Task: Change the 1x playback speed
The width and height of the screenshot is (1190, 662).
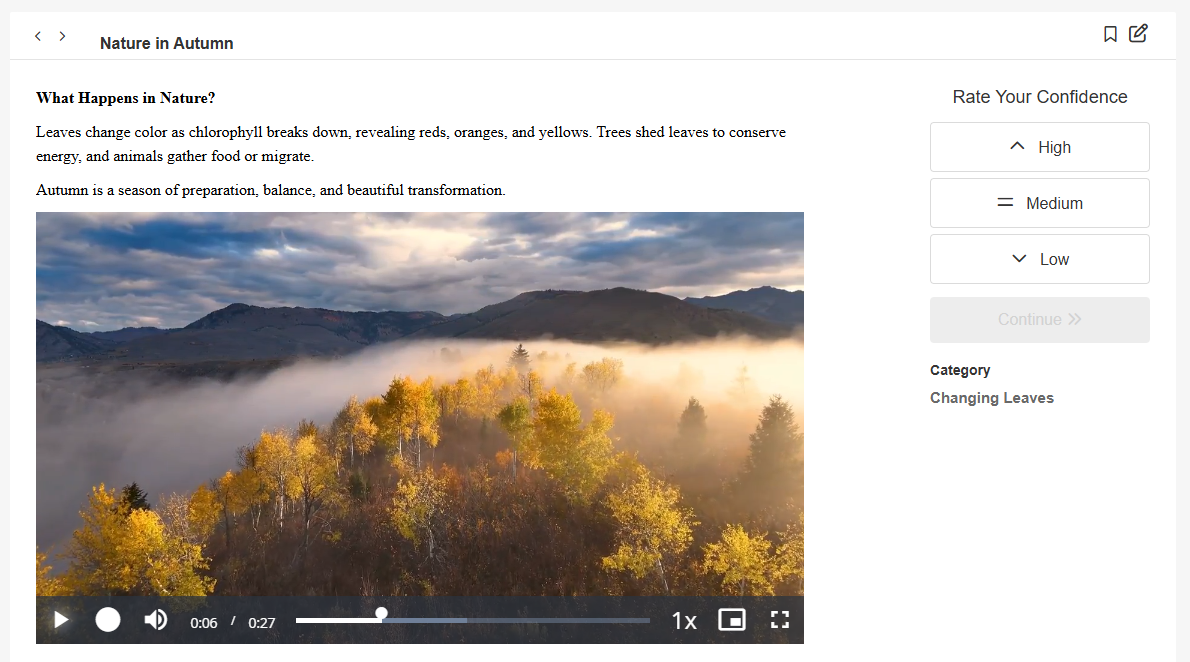Action: [x=684, y=622]
